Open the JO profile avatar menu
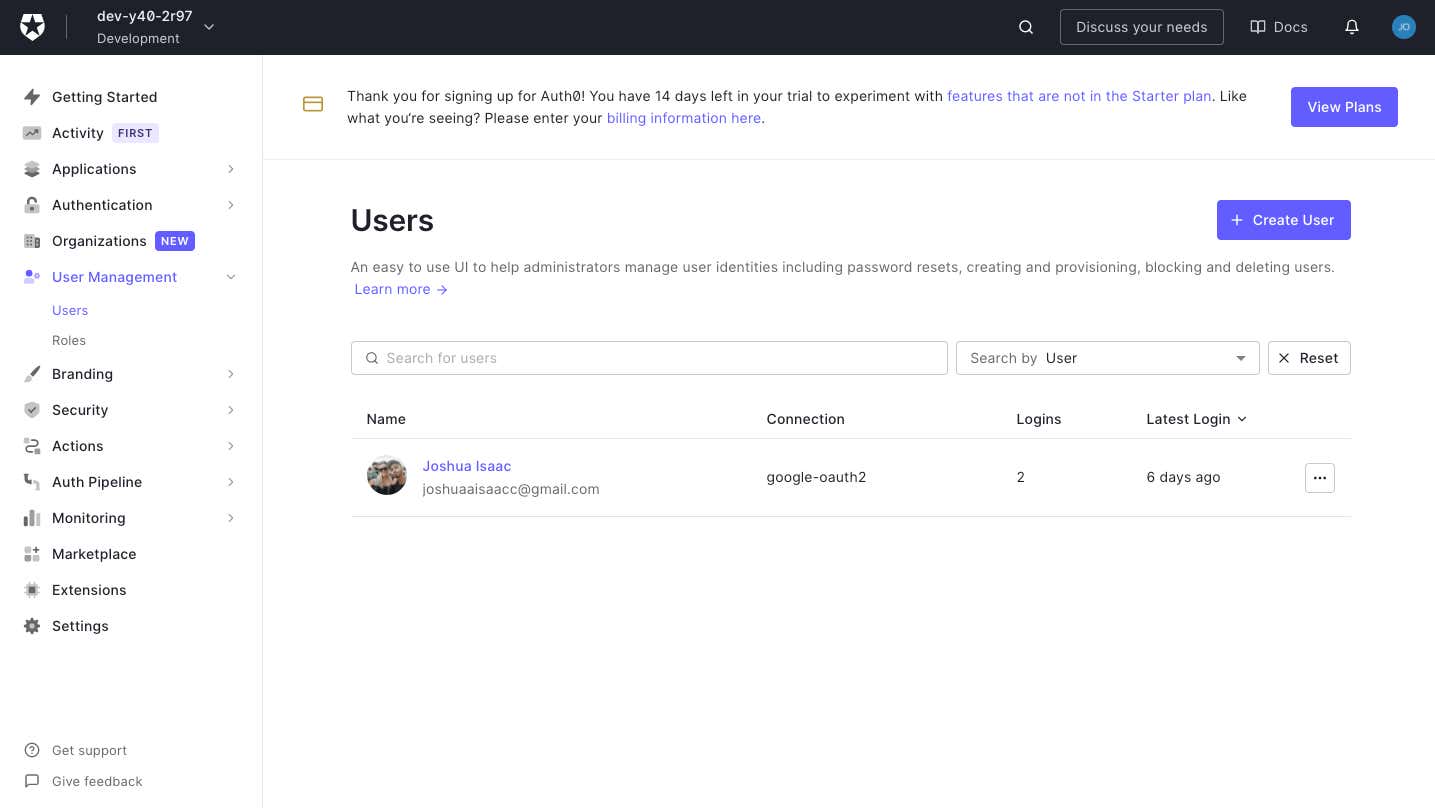This screenshot has height=808, width=1435. click(1404, 27)
